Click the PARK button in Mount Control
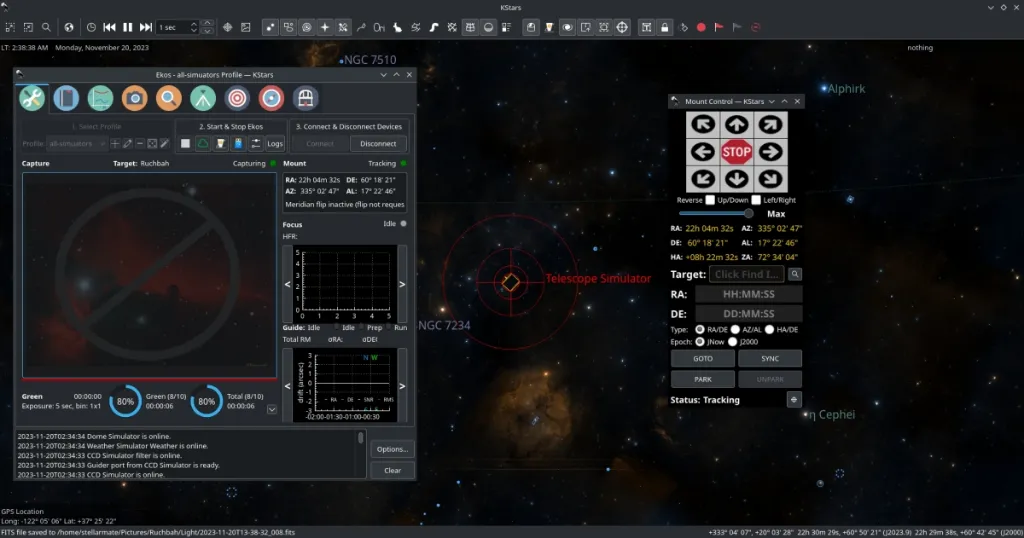Screen dimensions: 1024x538 point(703,379)
